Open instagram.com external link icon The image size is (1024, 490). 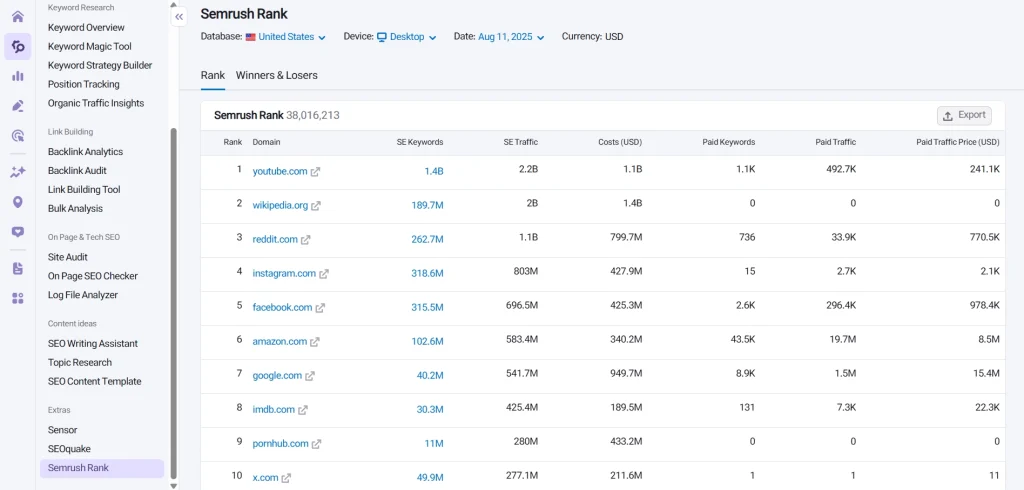tap(324, 274)
